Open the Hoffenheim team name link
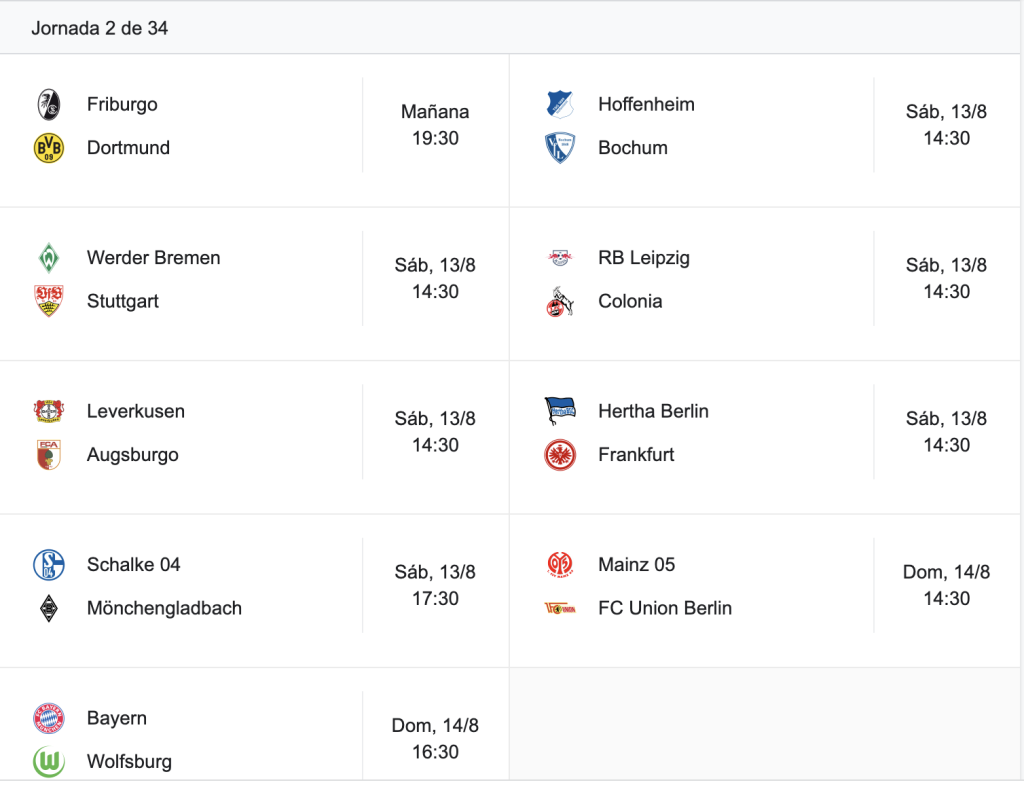The height and width of the screenshot is (789, 1024). [x=647, y=105]
